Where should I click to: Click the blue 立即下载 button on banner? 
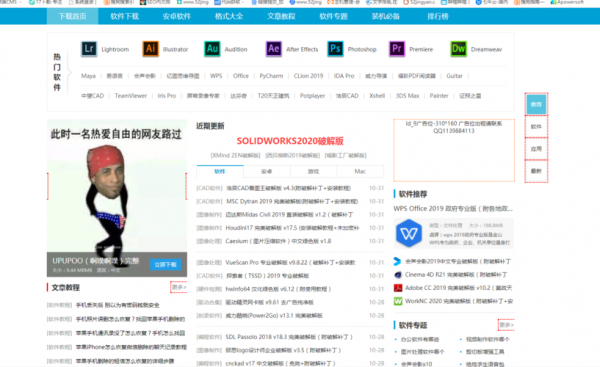(x=166, y=264)
